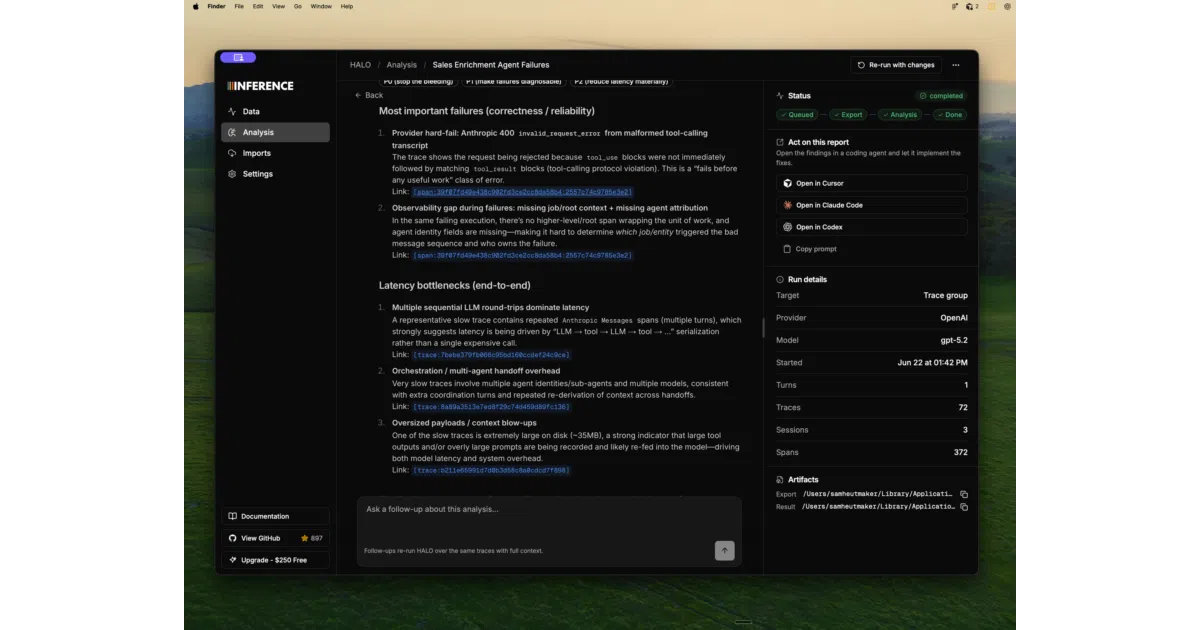
Task: Open the three-dots more options menu
Action: (956, 65)
